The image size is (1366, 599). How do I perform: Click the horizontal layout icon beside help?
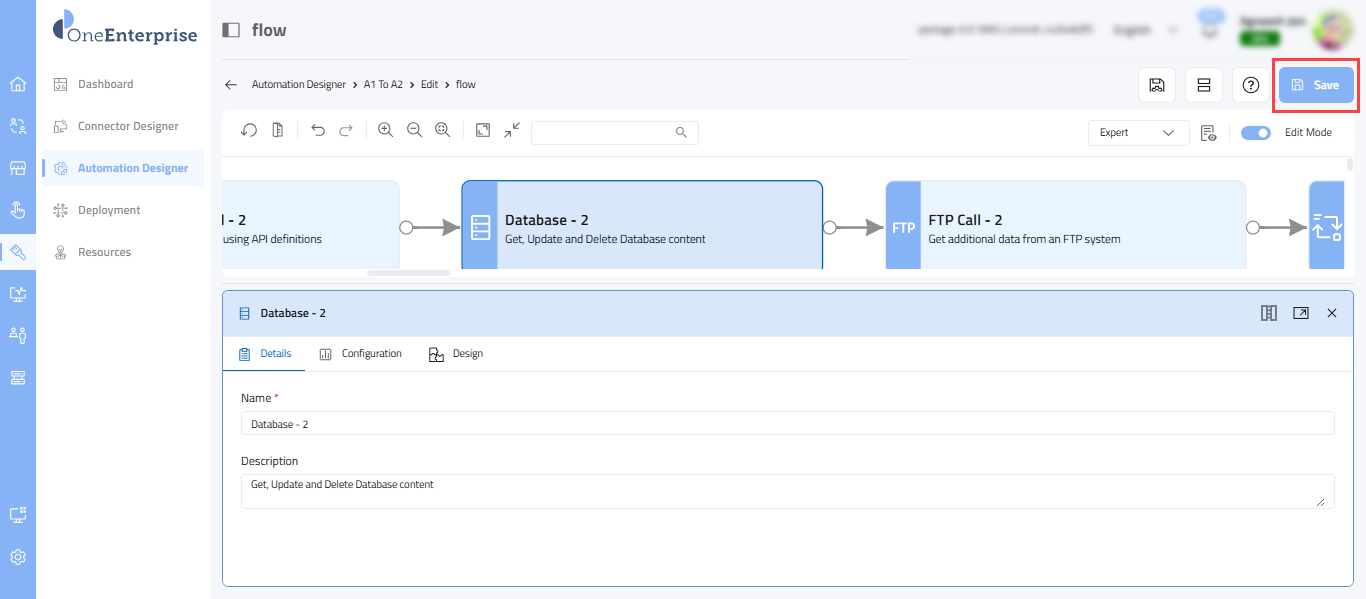(1204, 85)
